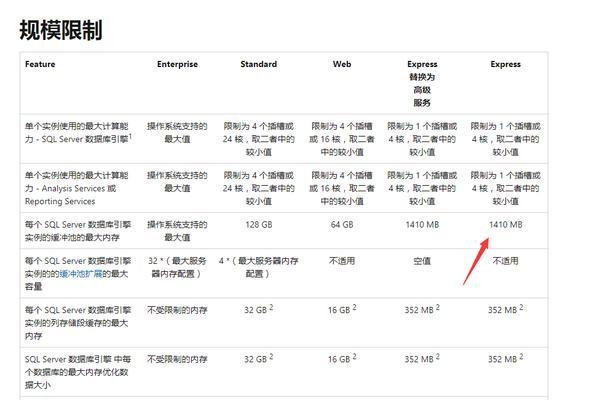Screen dimensions: 603x400
Task: Click the plain Express header lacking 高级服务 subtitle
Action: tap(505, 64)
